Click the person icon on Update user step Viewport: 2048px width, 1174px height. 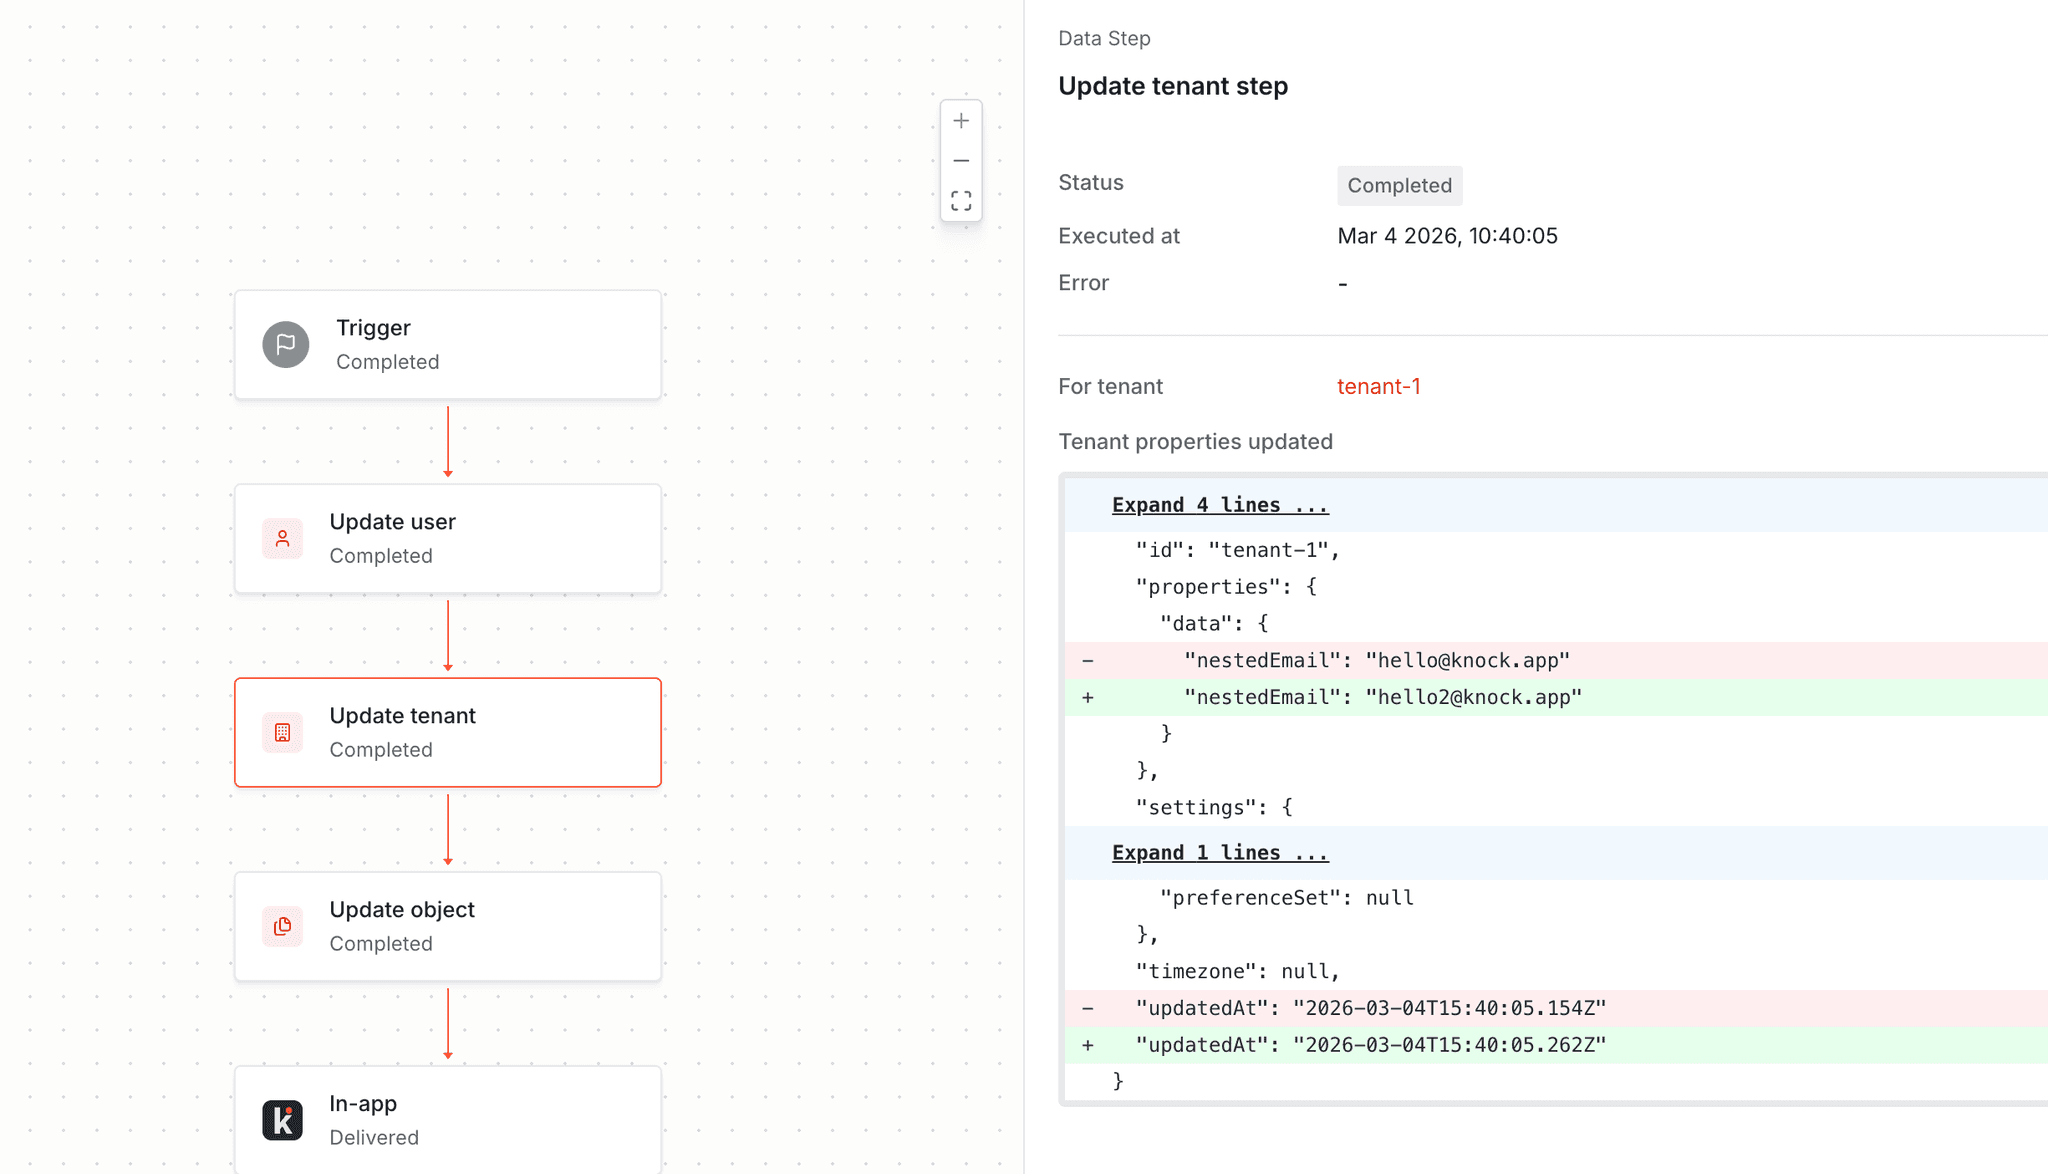283,538
